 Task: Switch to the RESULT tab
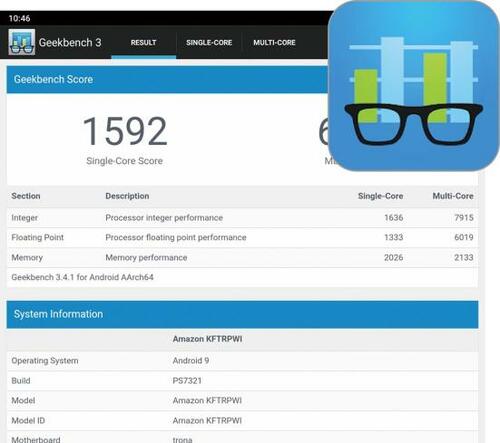143,43
